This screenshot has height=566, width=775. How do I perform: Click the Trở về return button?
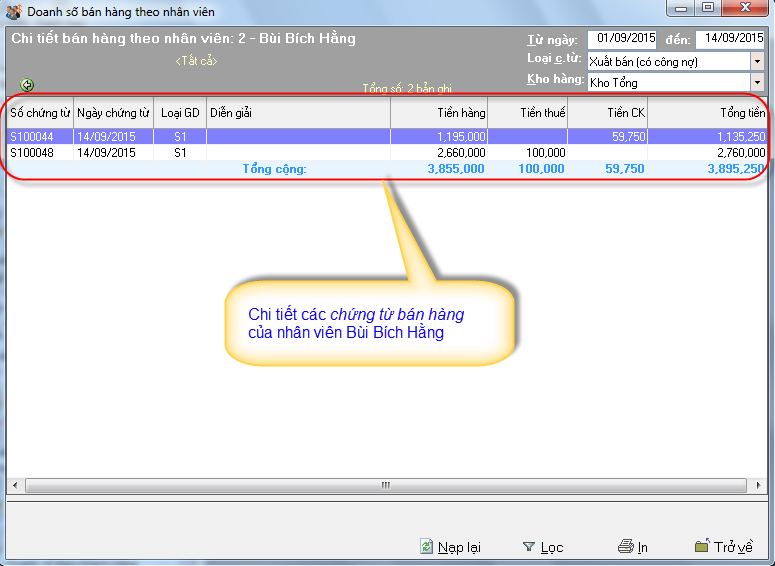pos(723,547)
